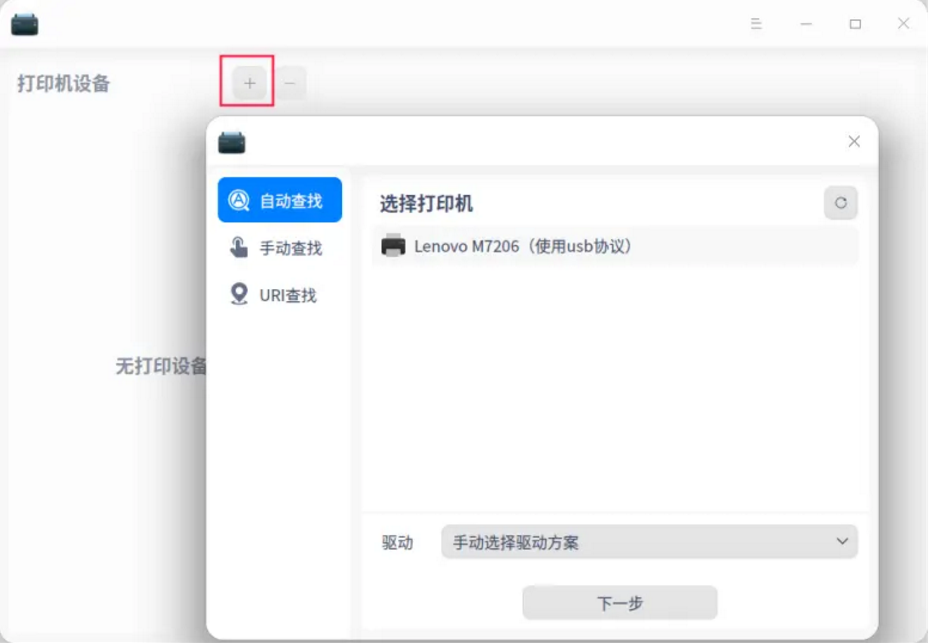
Task: Select the Lenovo M7206 printer entry
Action: (x=615, y=246)
